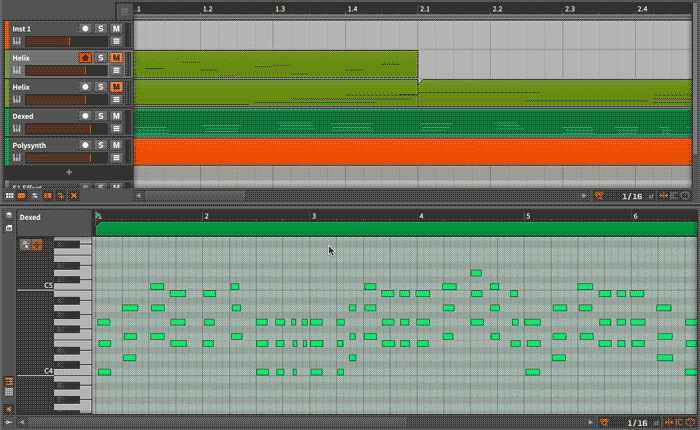Click the Inst 1 volume fader

click(67, 42)
